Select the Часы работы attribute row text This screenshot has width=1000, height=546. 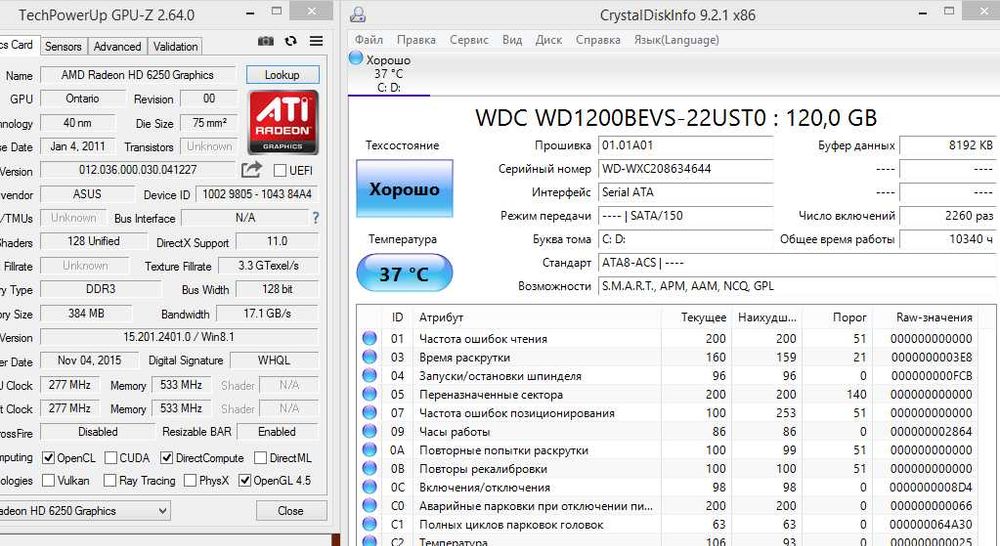coord(455,432)
